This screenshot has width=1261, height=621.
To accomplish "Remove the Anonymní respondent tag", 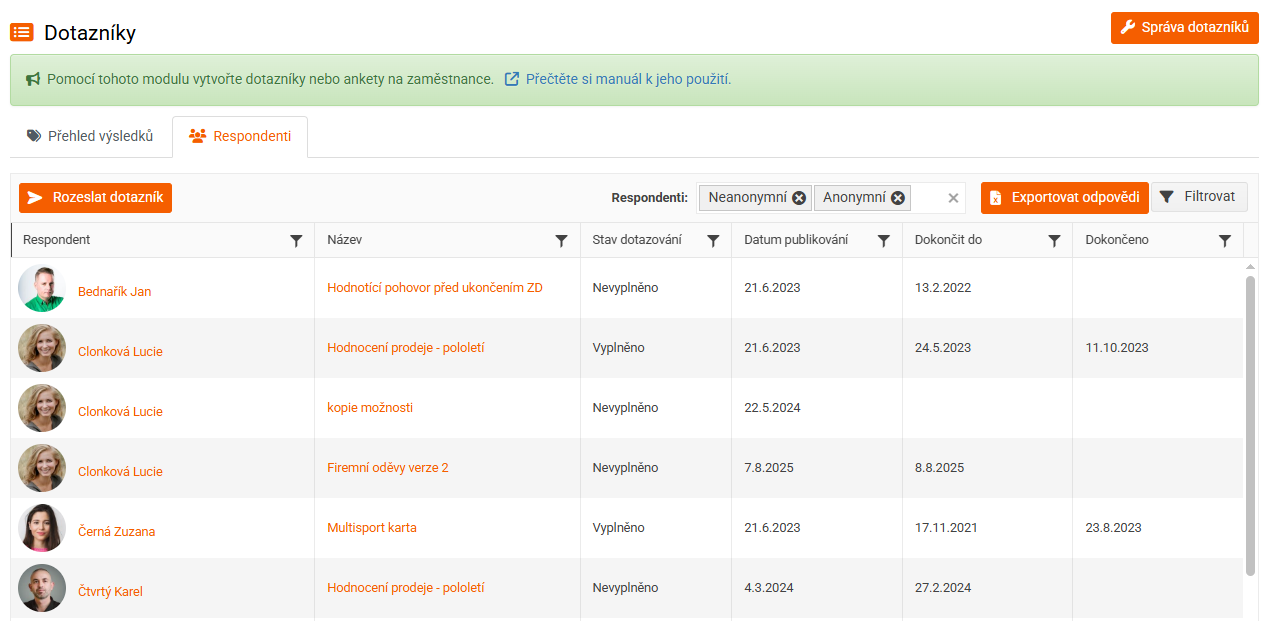I will pyautogui.click(x=898, y=198).
